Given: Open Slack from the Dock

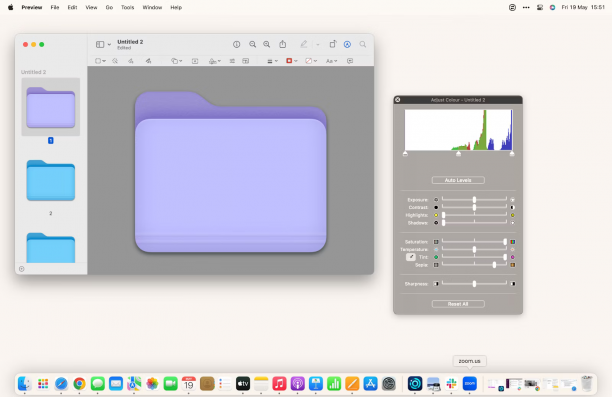Looking at the screenshot, I should coord(452,384).
